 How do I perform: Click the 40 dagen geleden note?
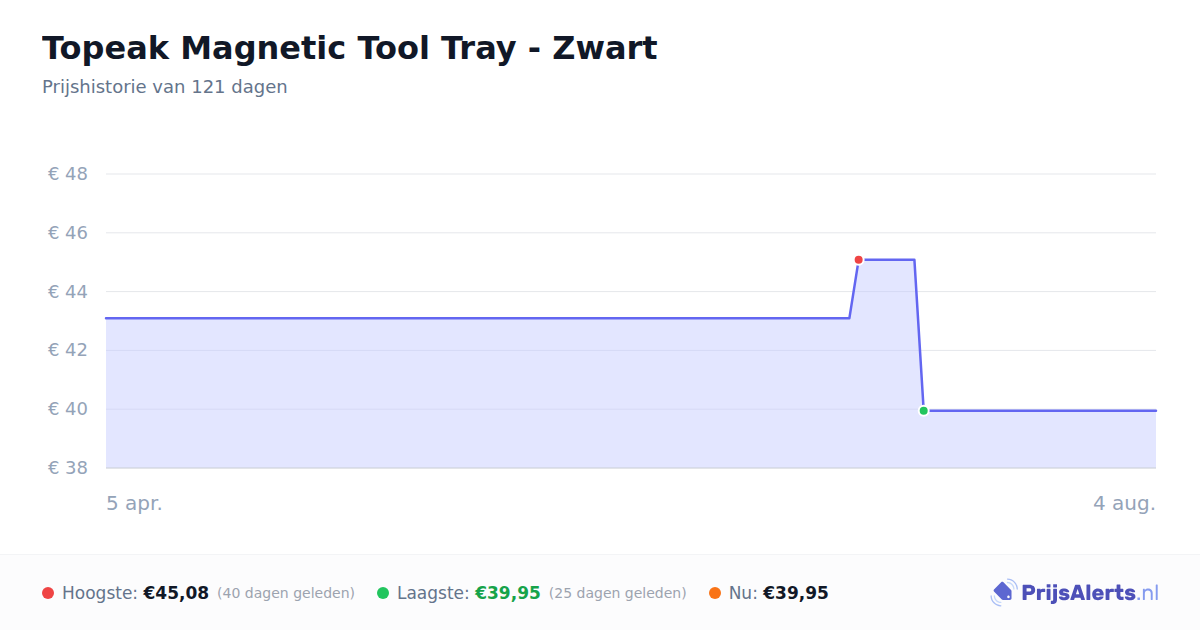[x=286, y=593]
